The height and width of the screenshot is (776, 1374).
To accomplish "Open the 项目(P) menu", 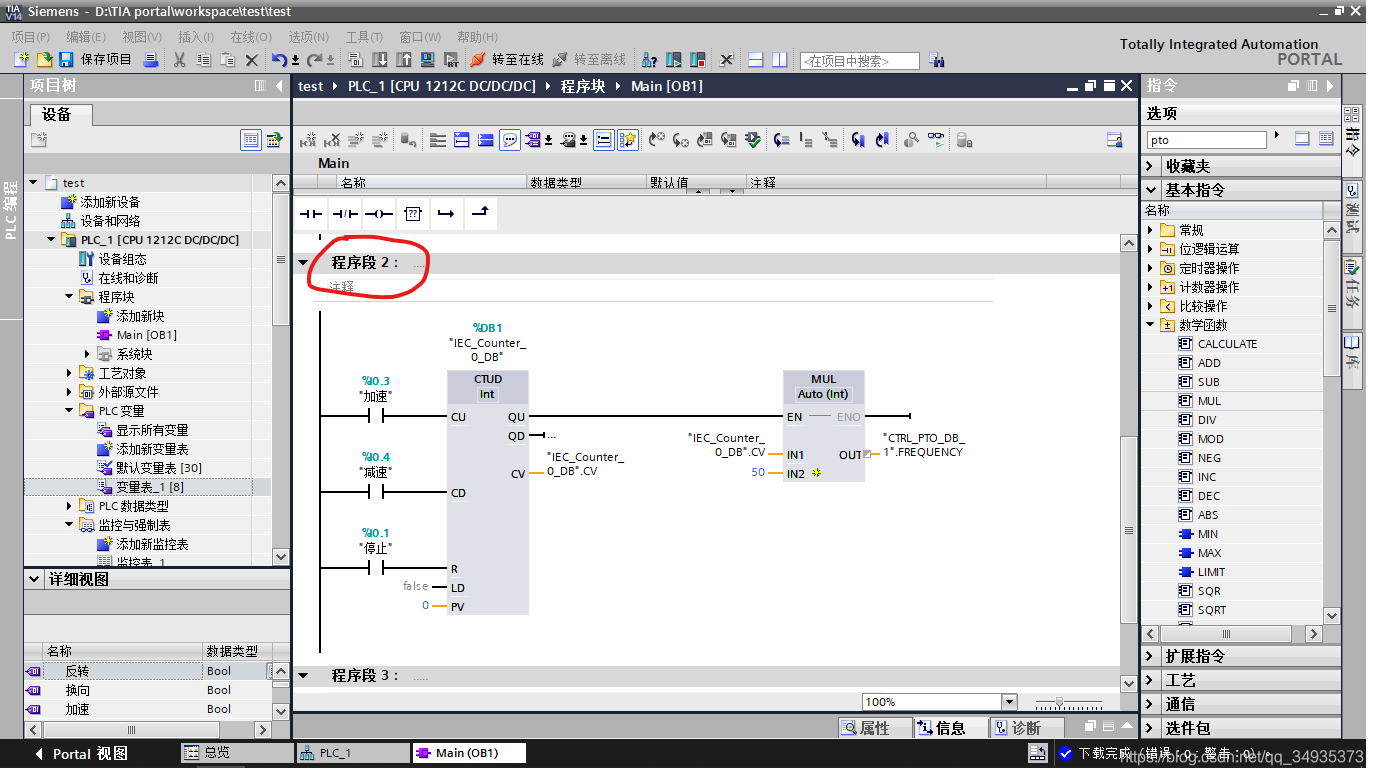I will (x=31, y=36).
